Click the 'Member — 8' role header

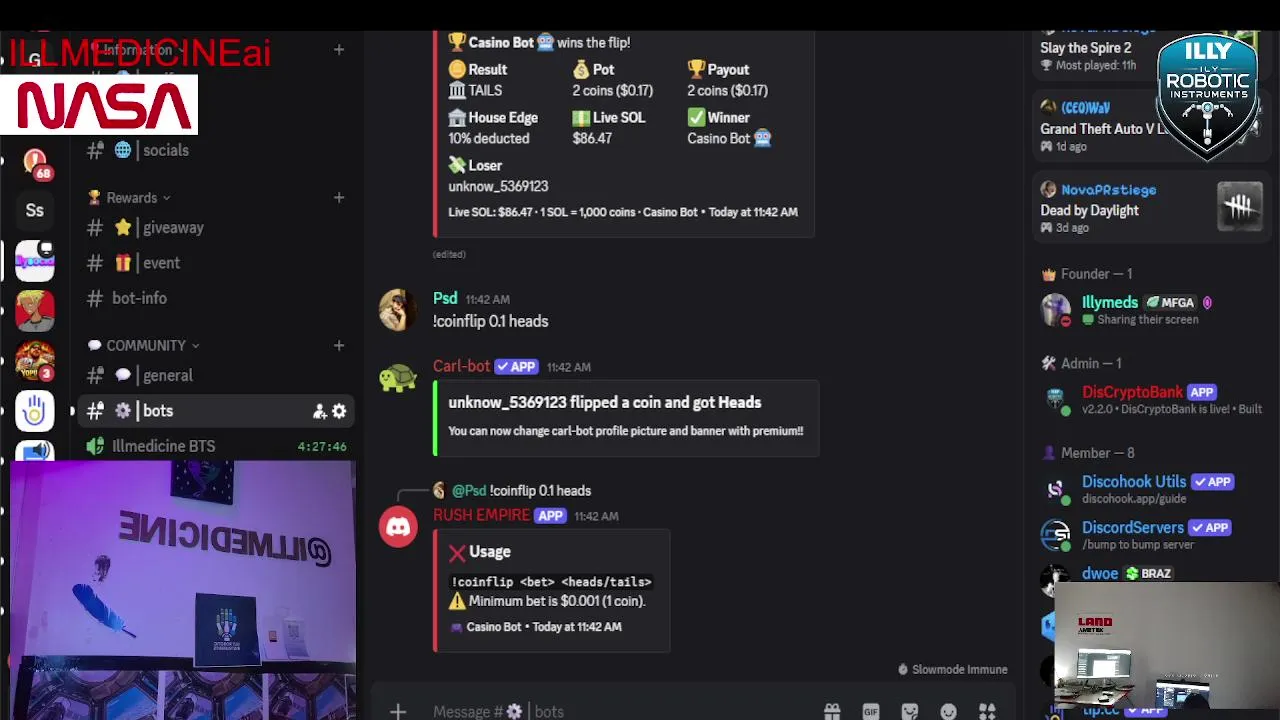[x=1097, y=453]
